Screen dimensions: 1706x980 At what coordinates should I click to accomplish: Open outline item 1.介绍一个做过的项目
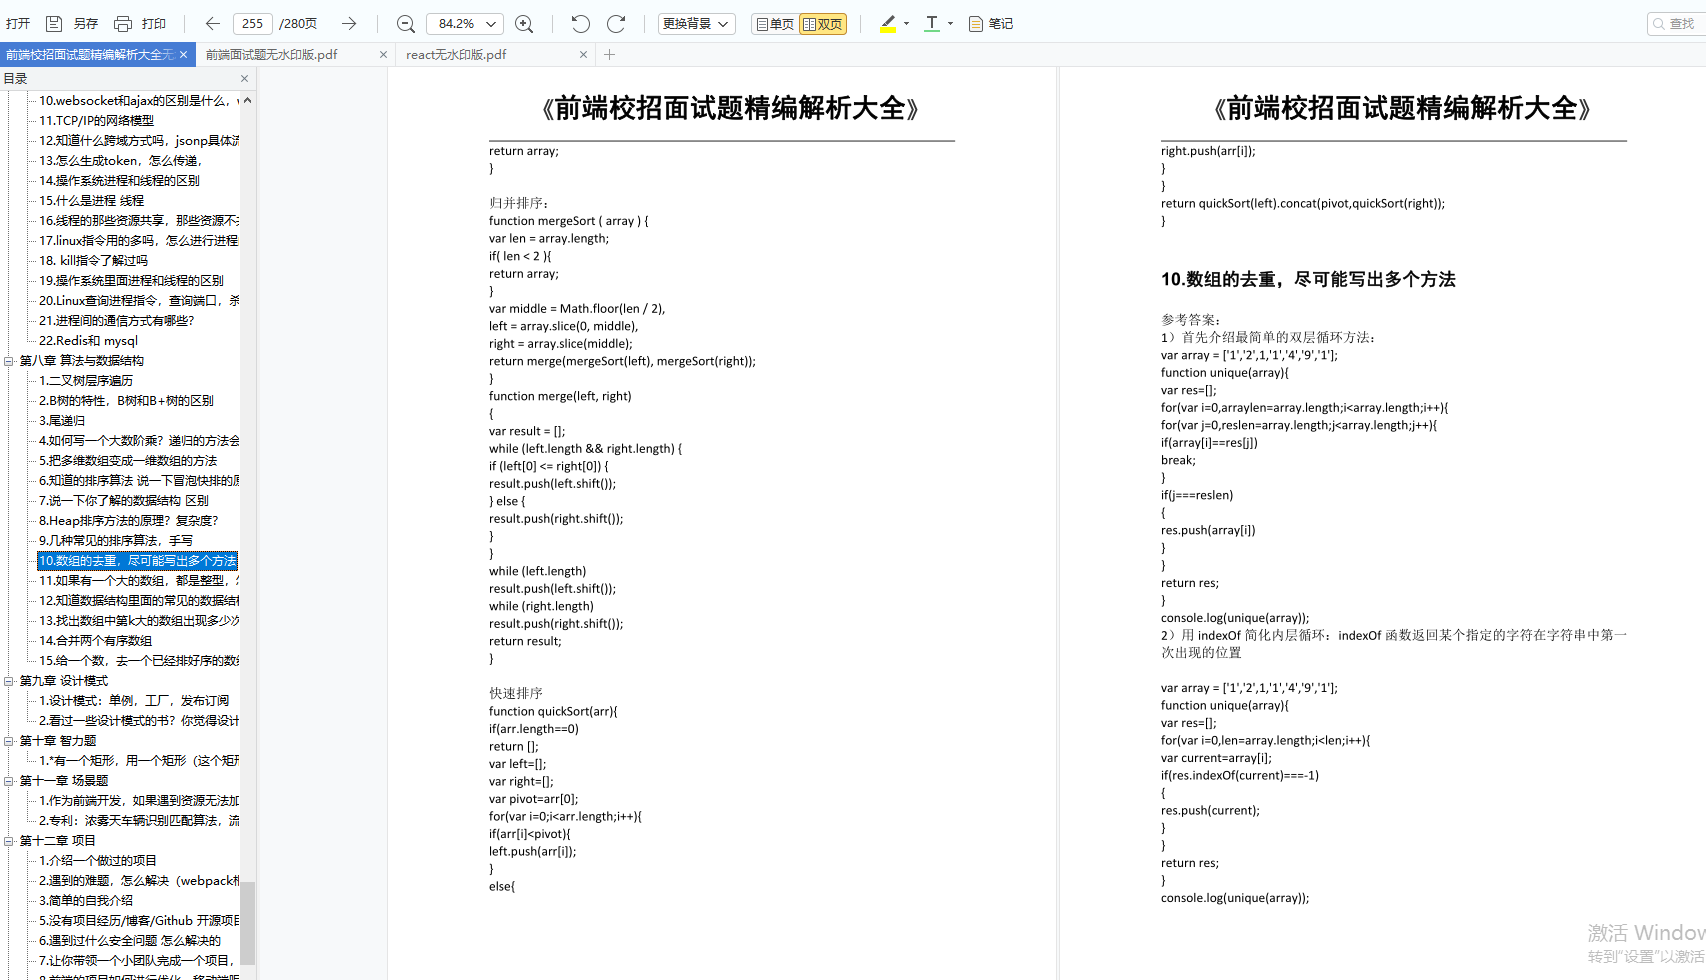(x=98, y=860)
